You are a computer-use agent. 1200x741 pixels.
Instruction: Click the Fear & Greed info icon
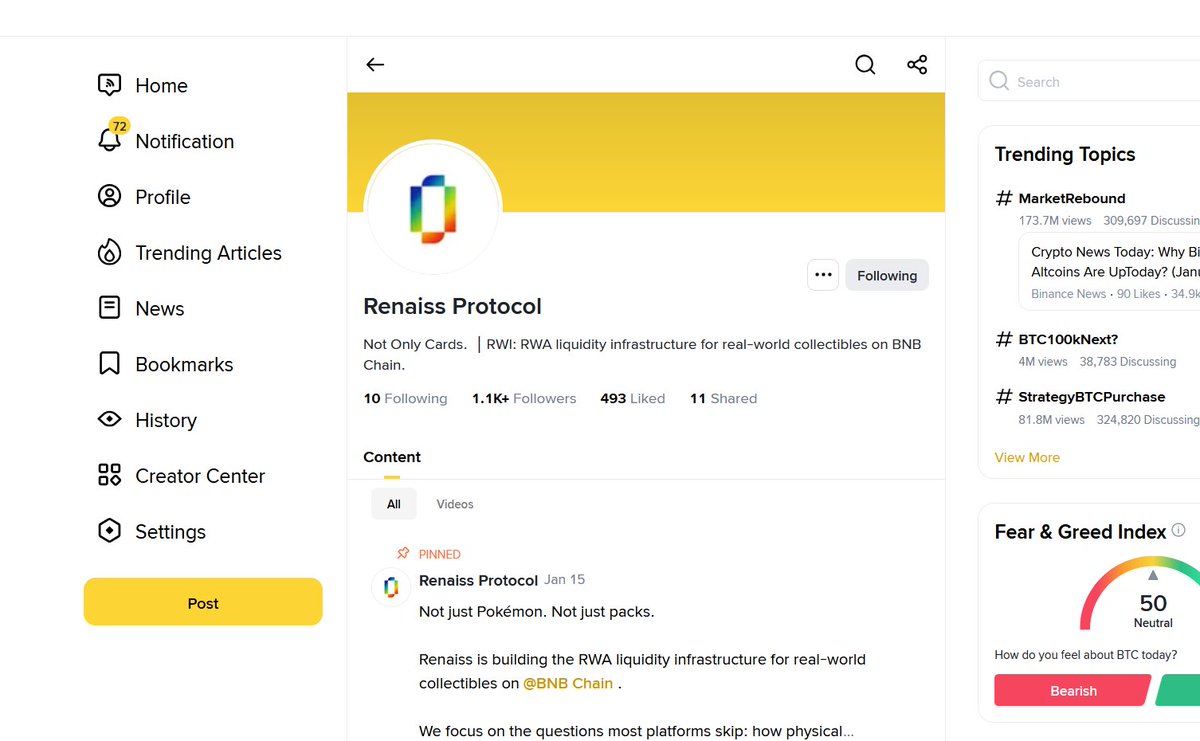coord(1178,530)
